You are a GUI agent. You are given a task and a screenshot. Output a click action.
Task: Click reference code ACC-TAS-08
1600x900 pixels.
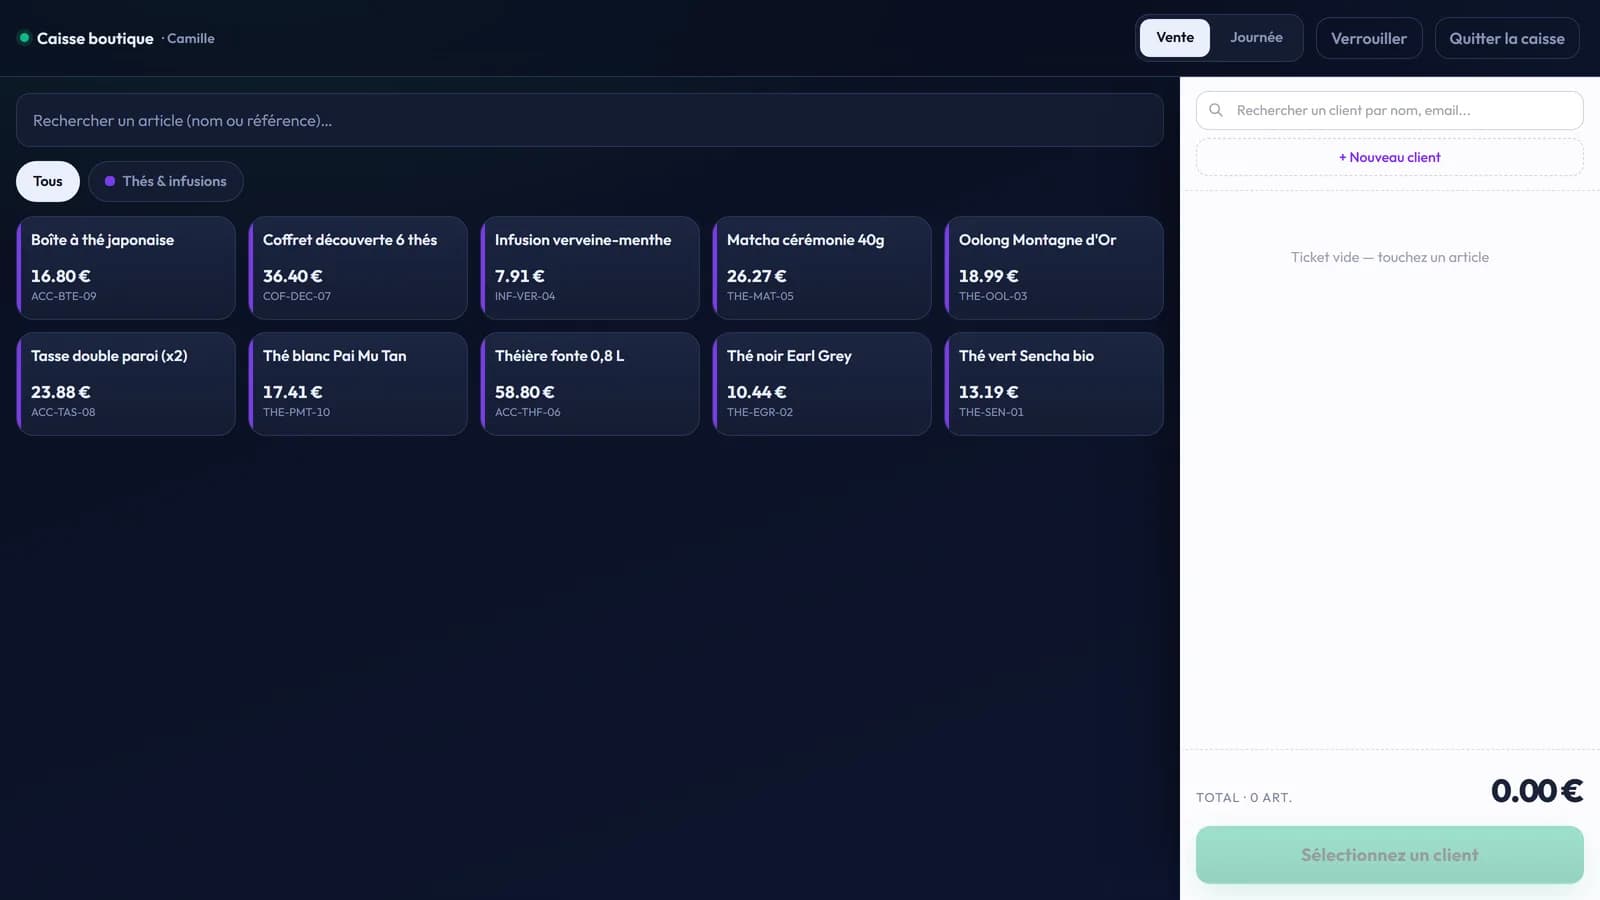click(x=63, y=412)
